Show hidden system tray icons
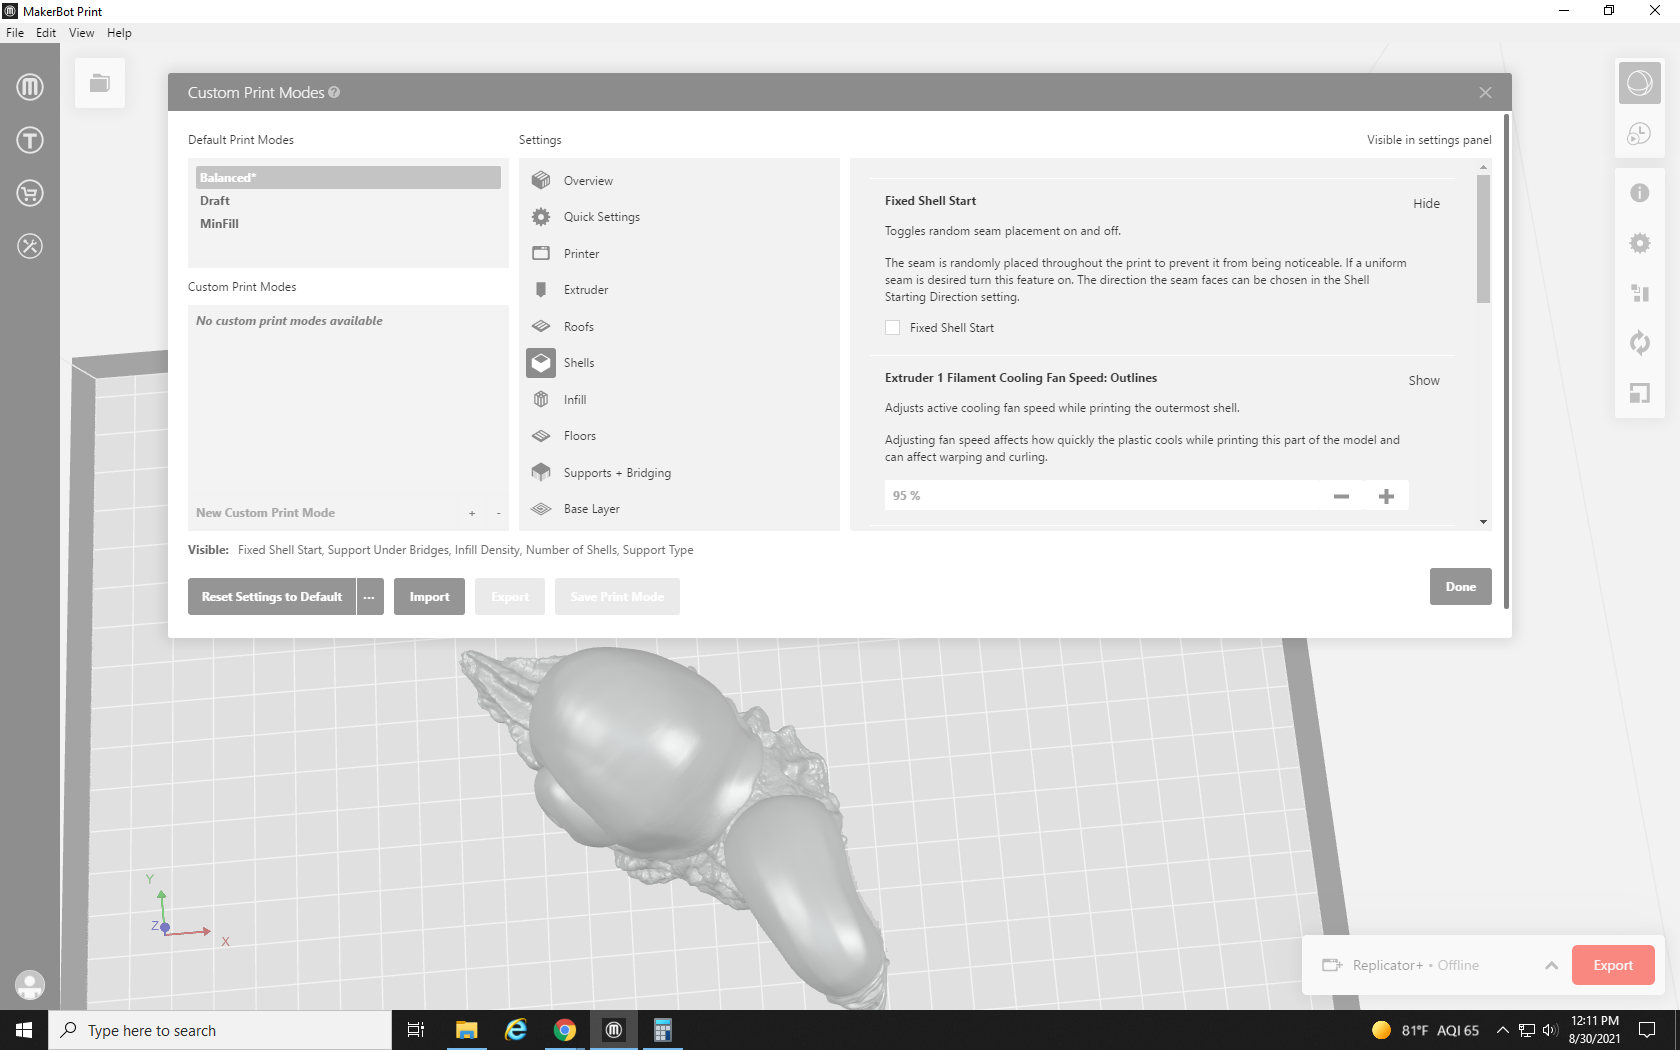The height and width of the screenshot is (1050, 1680). [x=1502, y=1030]
